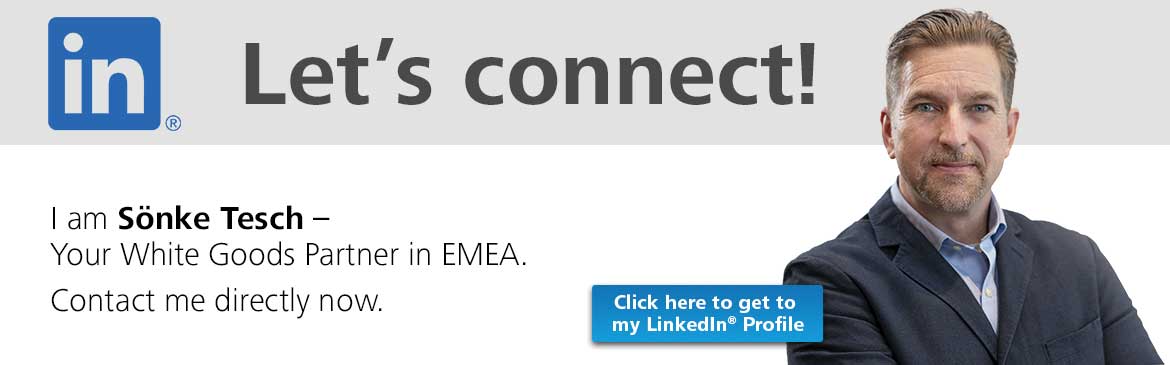Image resolution: width=1170 pixels, height=365 pixels.
Task: Click the word "Your" starting the tagline
Action: pyautogui.click(x=82, y=255)
